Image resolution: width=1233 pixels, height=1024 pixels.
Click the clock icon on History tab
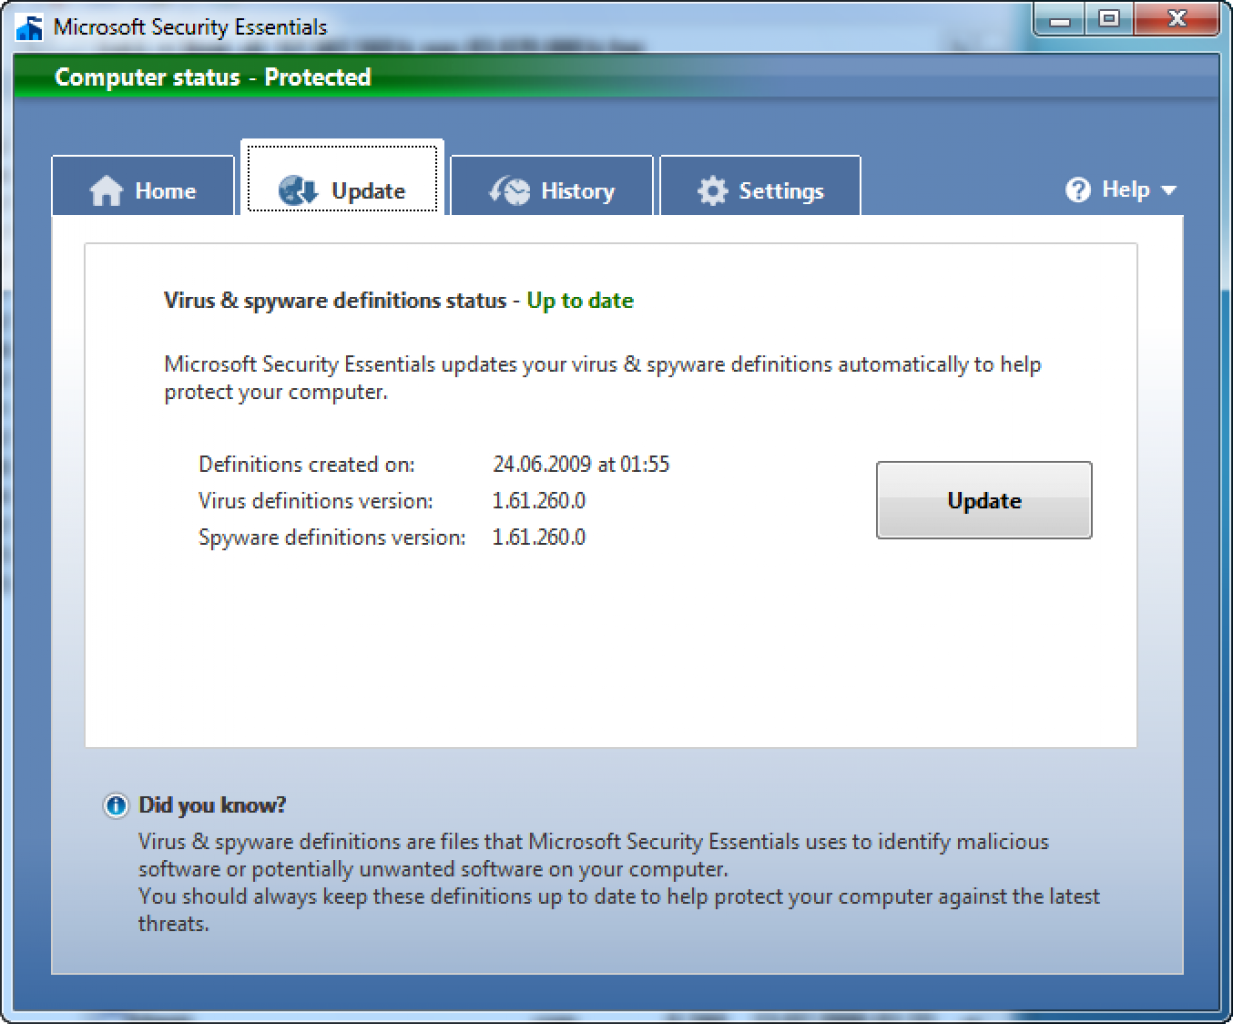pyautogui.click(x=510, y=190)
